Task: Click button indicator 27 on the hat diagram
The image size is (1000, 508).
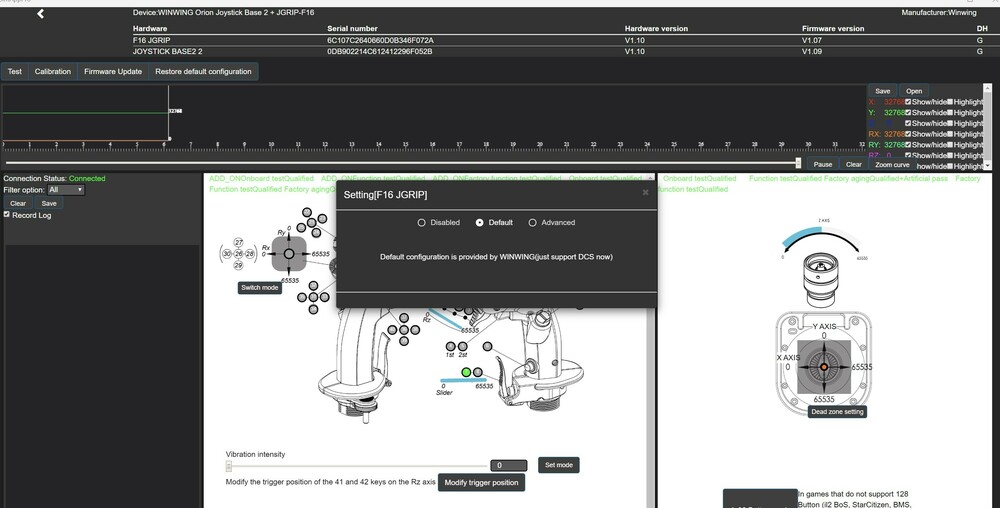Action: 239,242
